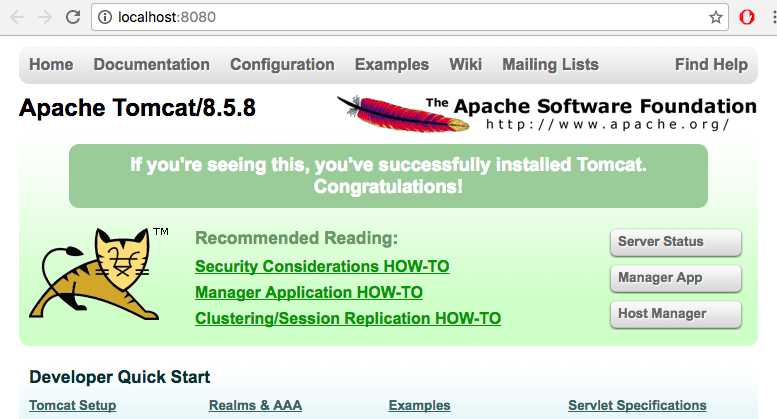
Task: Open Manager Application HOW-TO link
Action: tap(309, 293)
